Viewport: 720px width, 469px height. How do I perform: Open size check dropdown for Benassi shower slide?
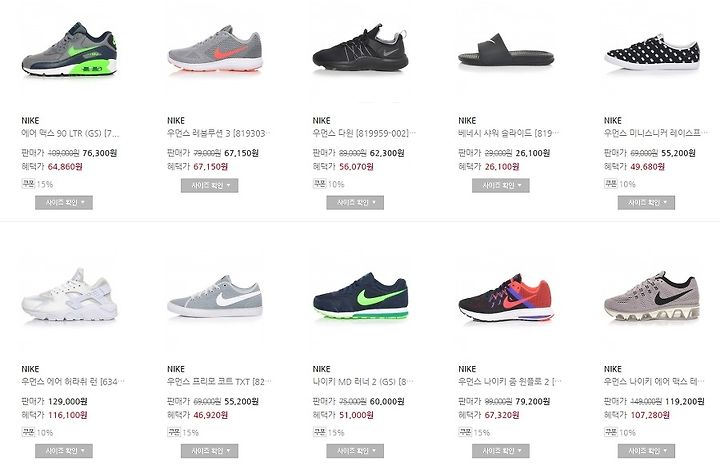pyautogui.click(x=501, y=186)
